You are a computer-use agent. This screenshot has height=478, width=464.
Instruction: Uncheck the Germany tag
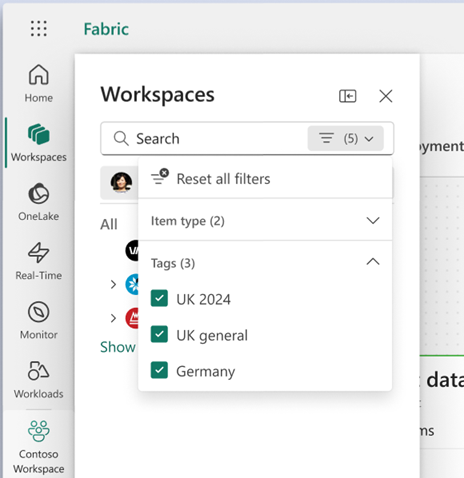[159, 370]
